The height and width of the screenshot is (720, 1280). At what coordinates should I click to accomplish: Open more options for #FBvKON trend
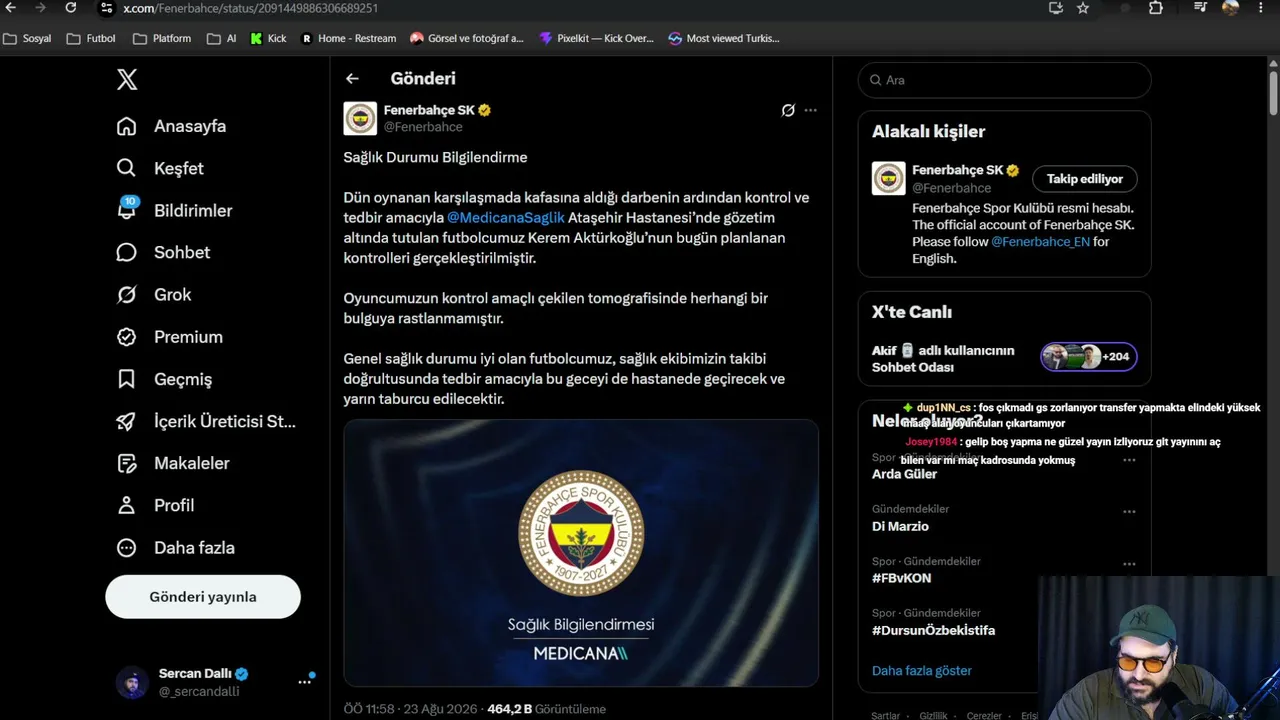(1129, 563)
